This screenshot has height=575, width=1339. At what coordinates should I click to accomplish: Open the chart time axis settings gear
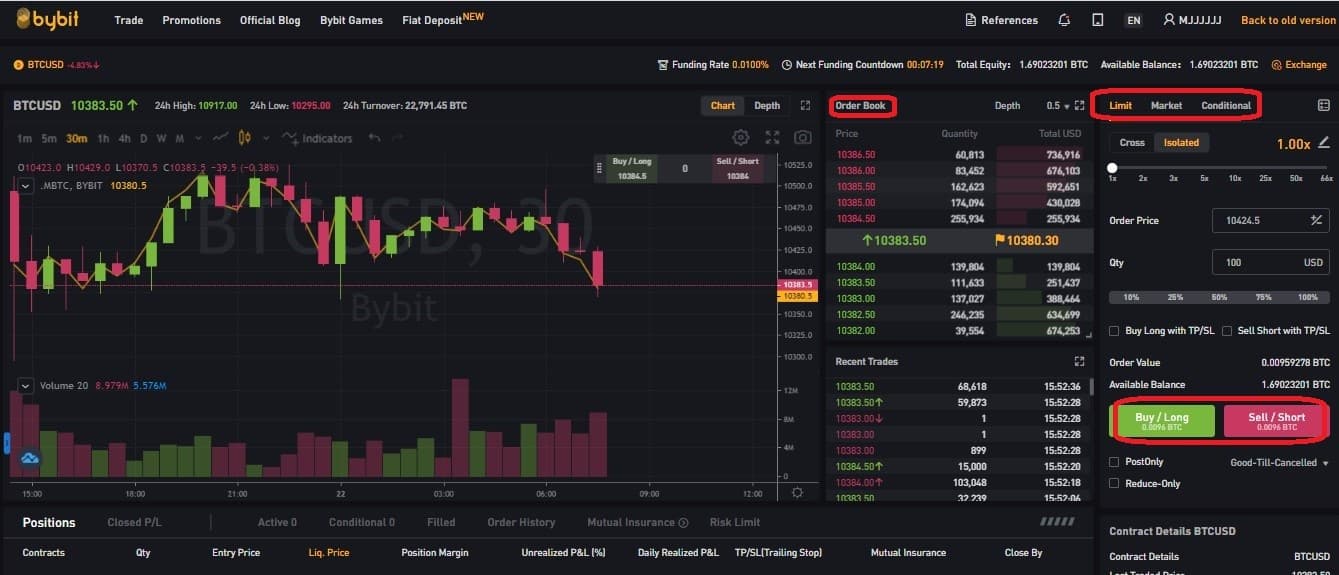point(797,492)
